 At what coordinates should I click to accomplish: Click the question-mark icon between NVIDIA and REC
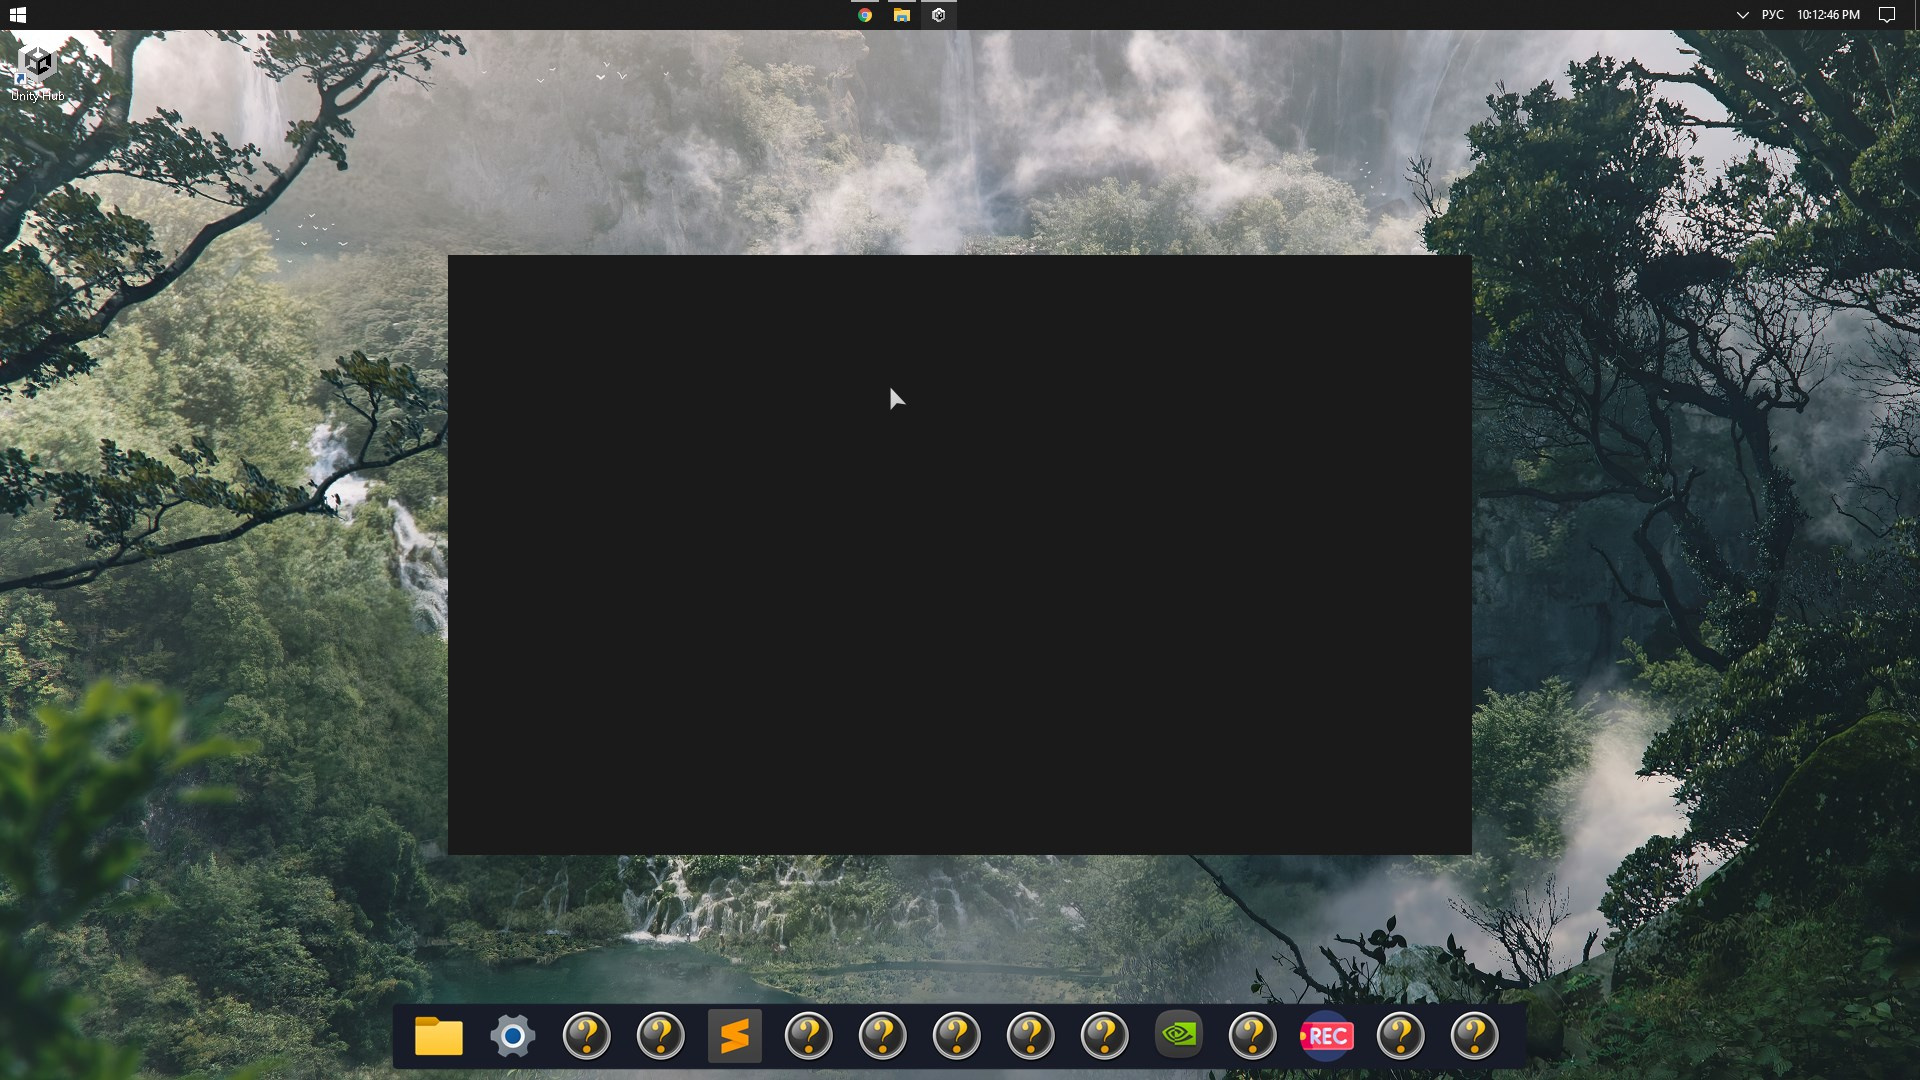[1253, 1036]
